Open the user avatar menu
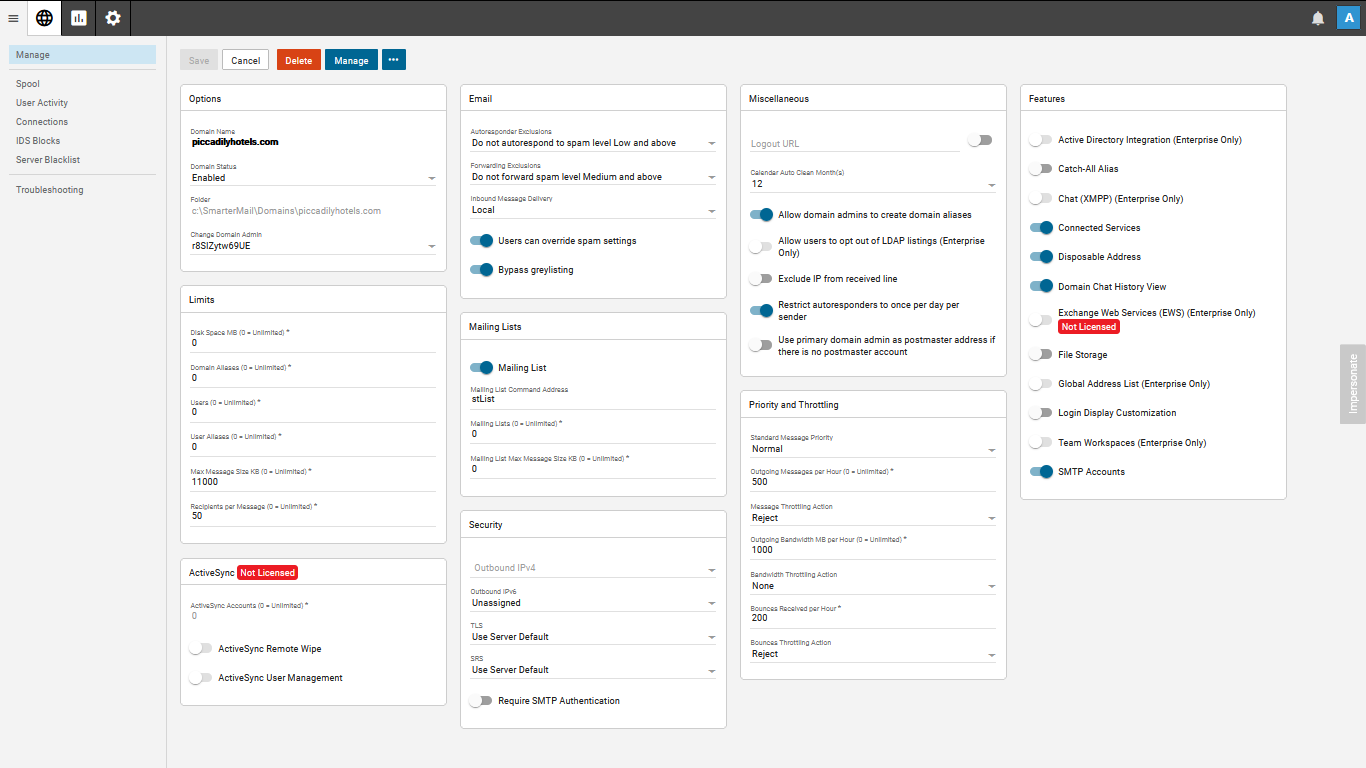Image resolution: width=1366 pixels, height=768 pixels. pyautogui.click(x=1348, y=18)
